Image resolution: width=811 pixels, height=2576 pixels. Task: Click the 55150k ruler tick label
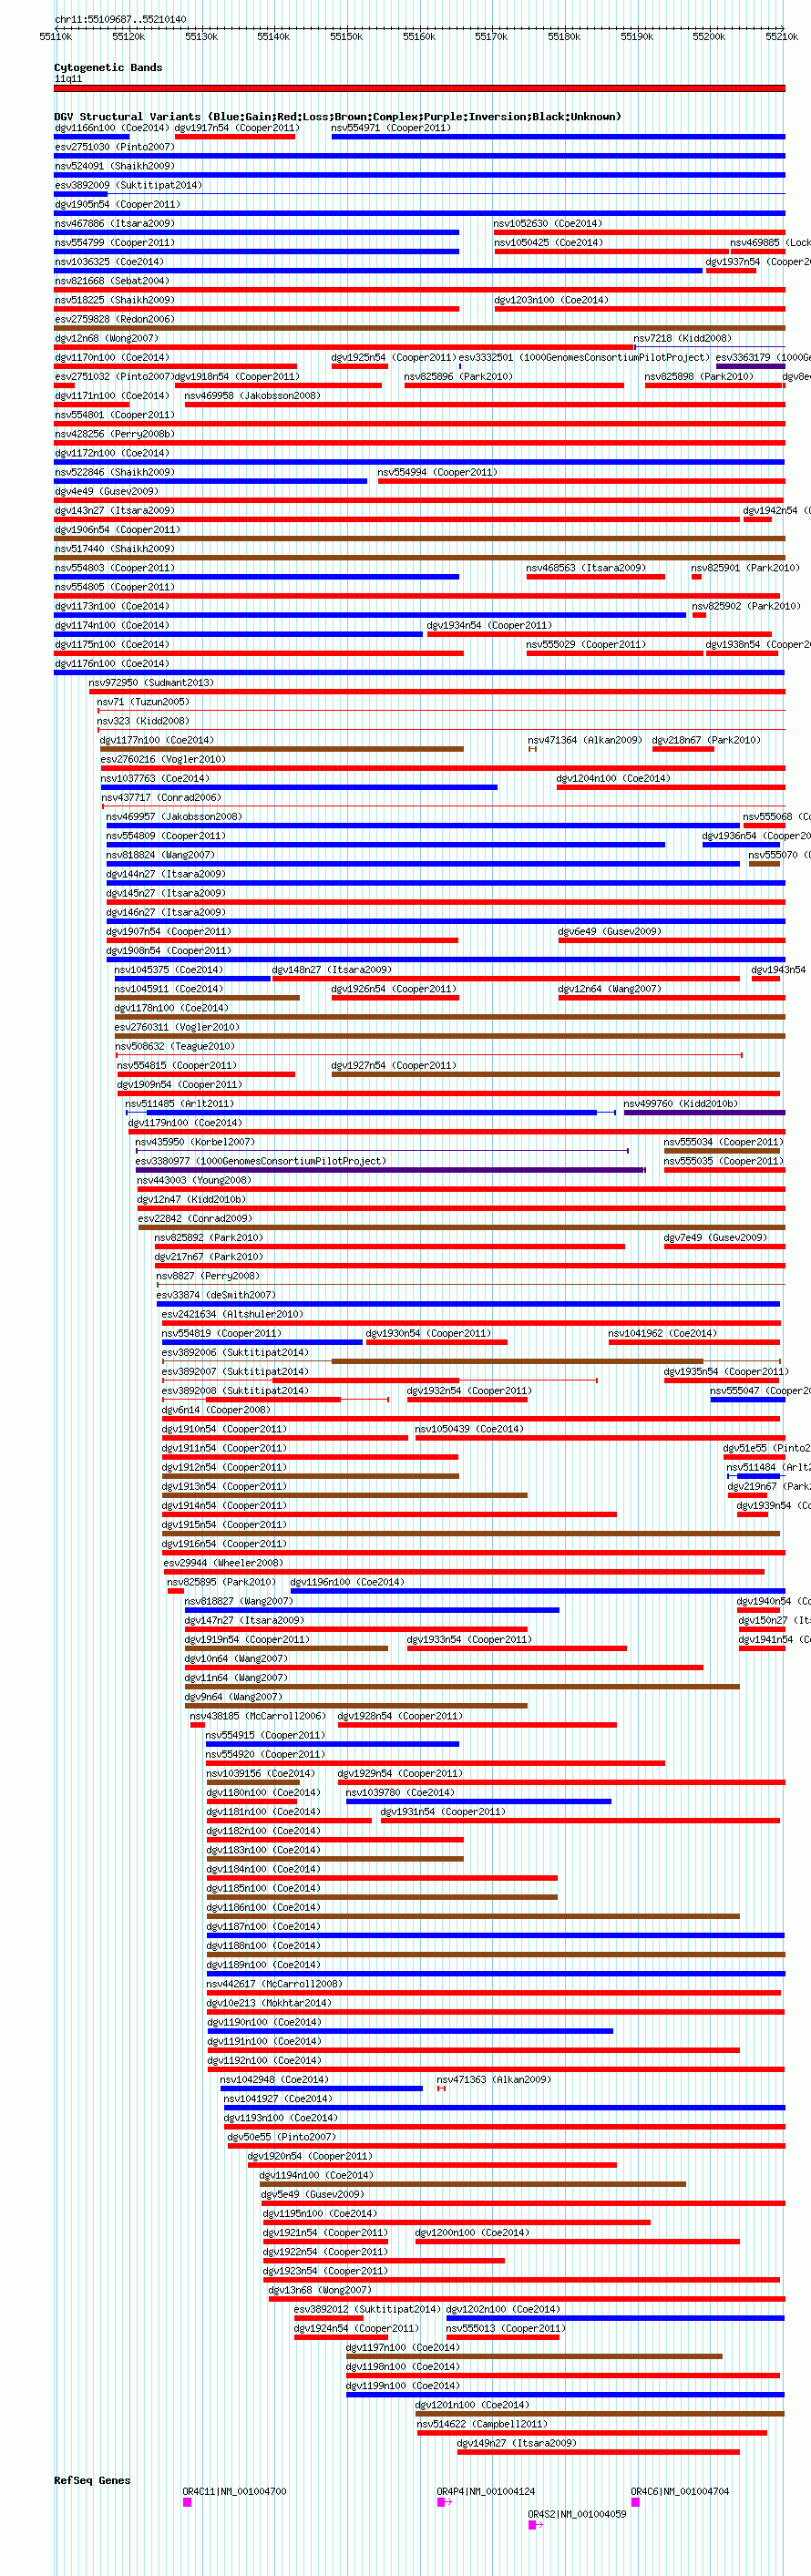pyautogui.click(x=346, y=36)
